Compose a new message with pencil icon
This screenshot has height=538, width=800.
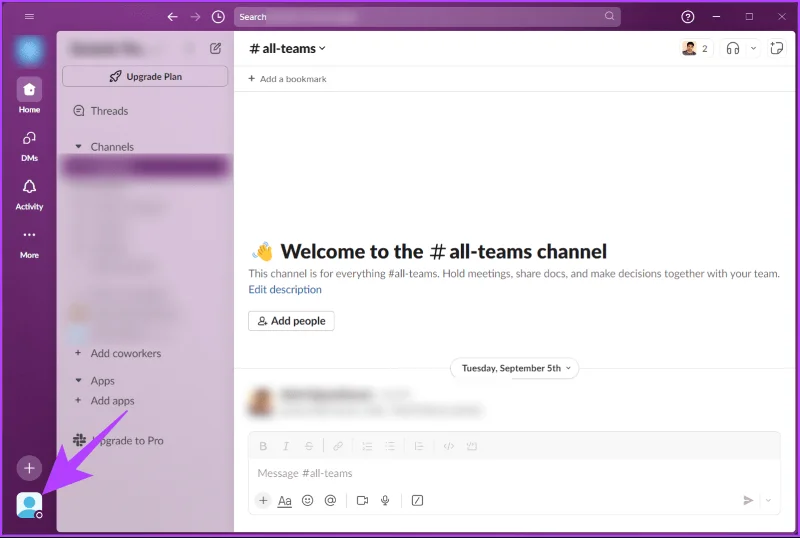[x=215, y=48]
